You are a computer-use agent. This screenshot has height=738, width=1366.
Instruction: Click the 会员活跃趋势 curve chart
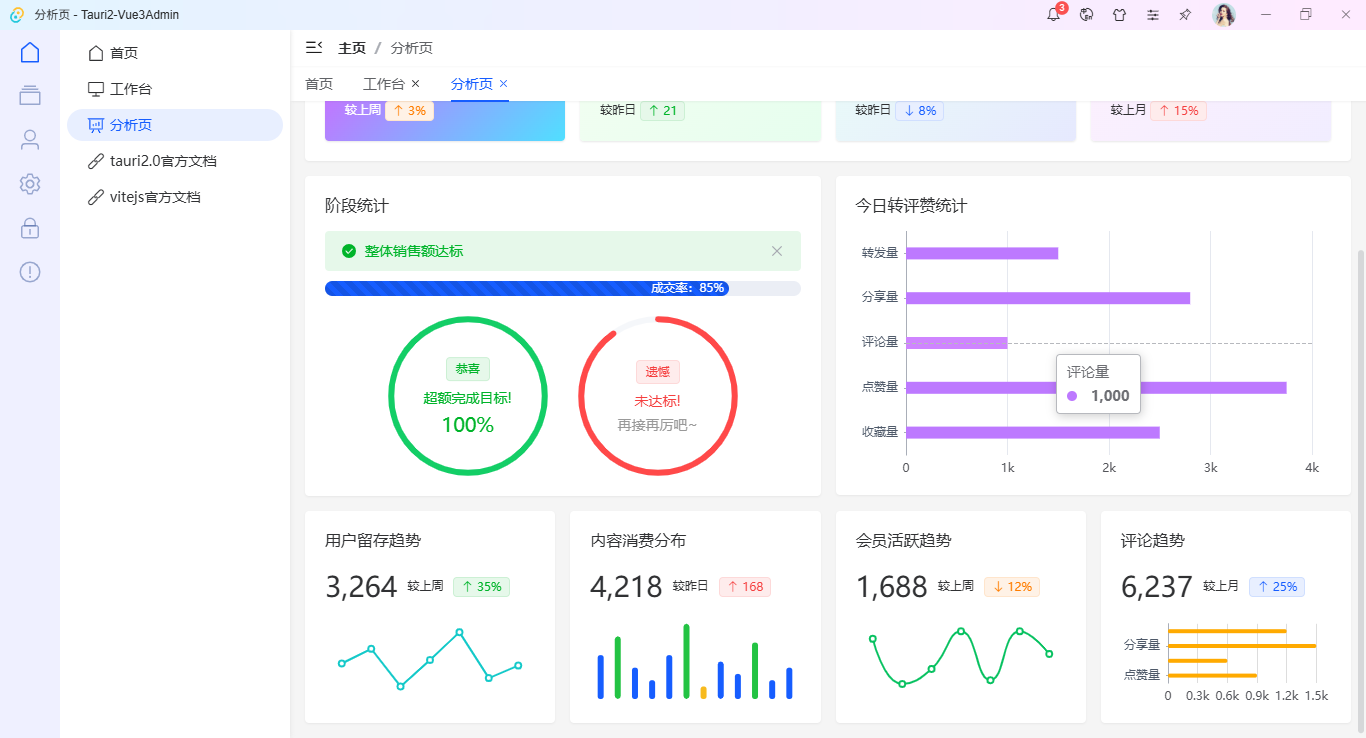tap(961, 660)
